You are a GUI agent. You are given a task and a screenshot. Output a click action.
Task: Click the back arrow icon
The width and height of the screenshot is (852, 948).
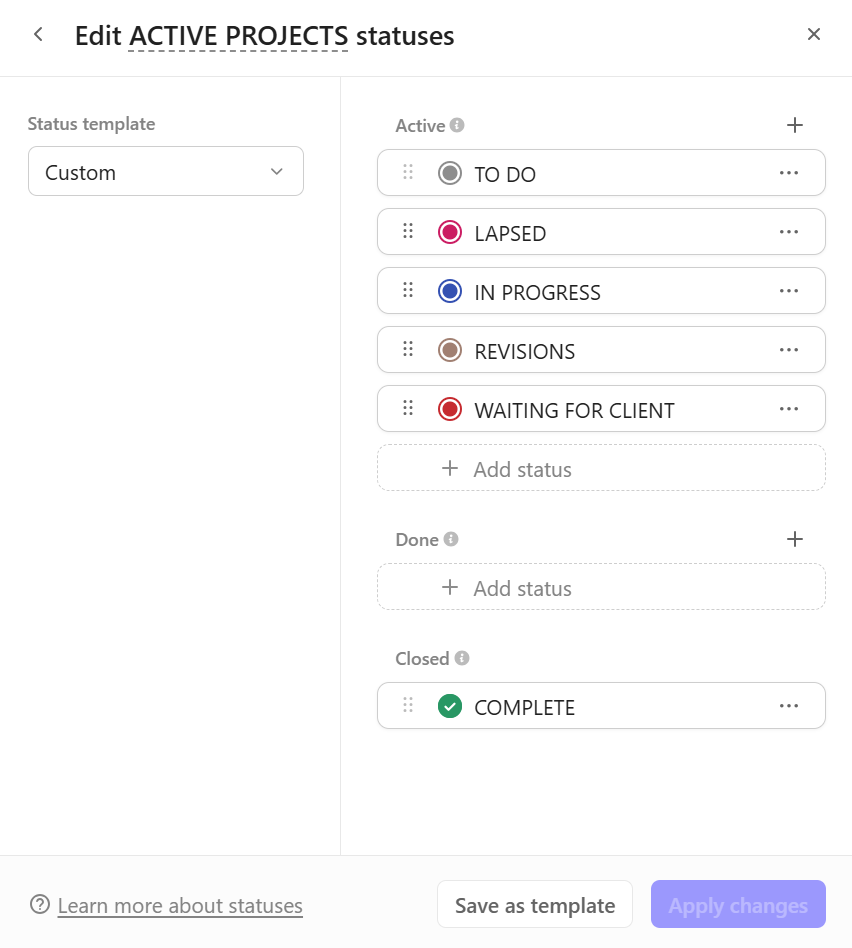point(38,35)
